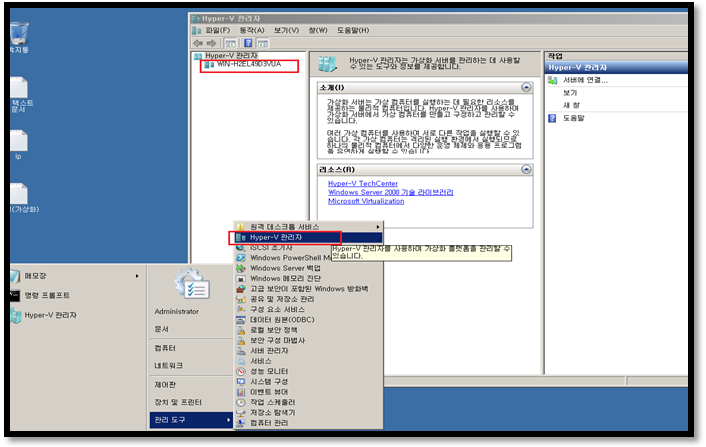This screenshot has height=447, width=706.
Task: Click 새 창 in the actions pane
Action: click(x=571, y=105)
